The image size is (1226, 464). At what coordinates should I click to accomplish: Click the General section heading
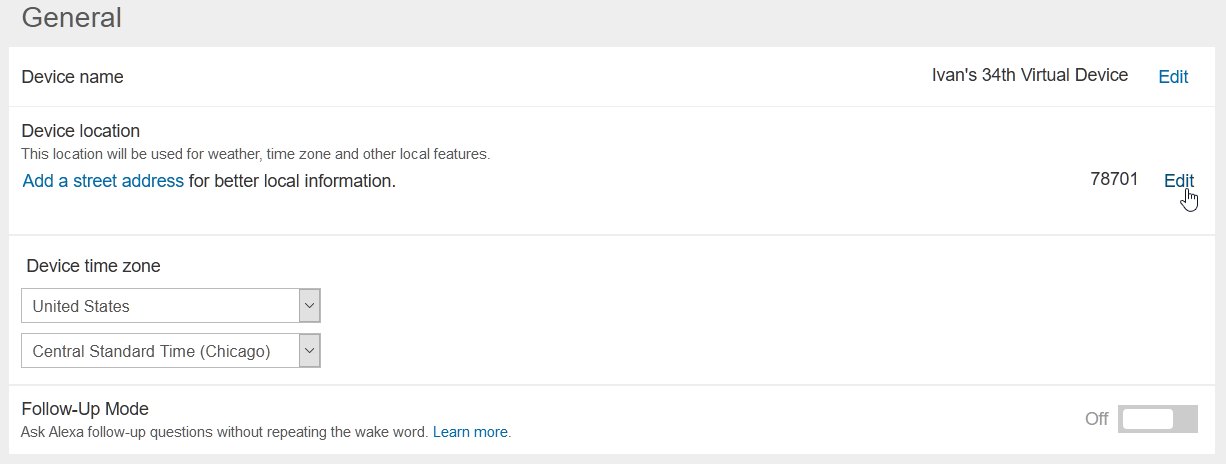(x=72, y=17)
